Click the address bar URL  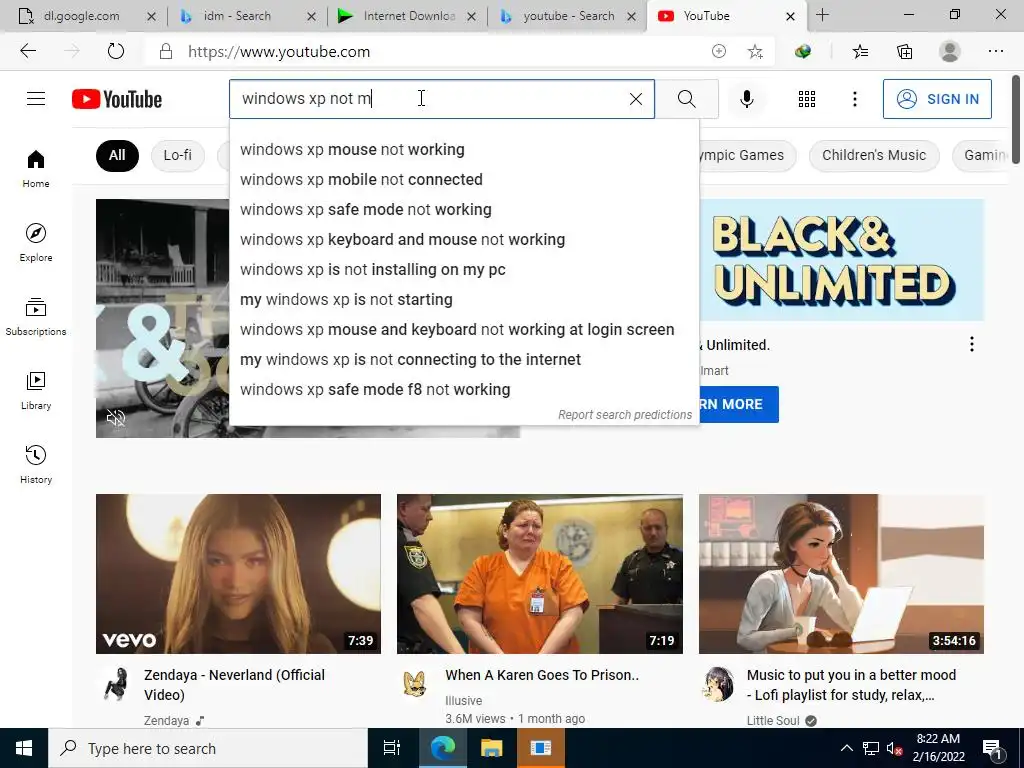point(279,52)
